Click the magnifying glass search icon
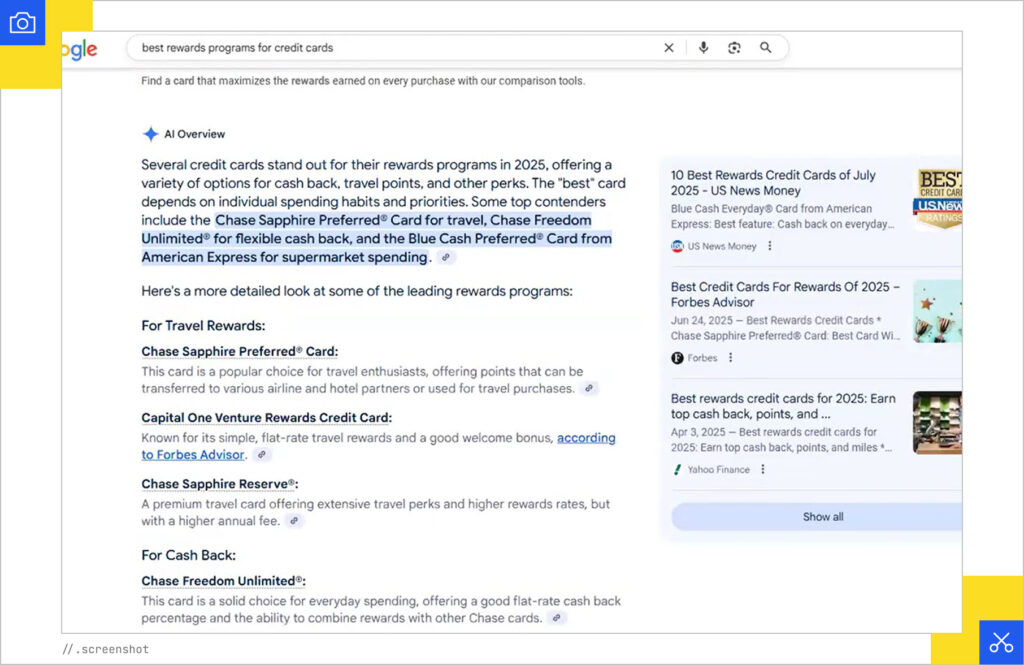1024x665 pixels. click(x=765, y=47)
